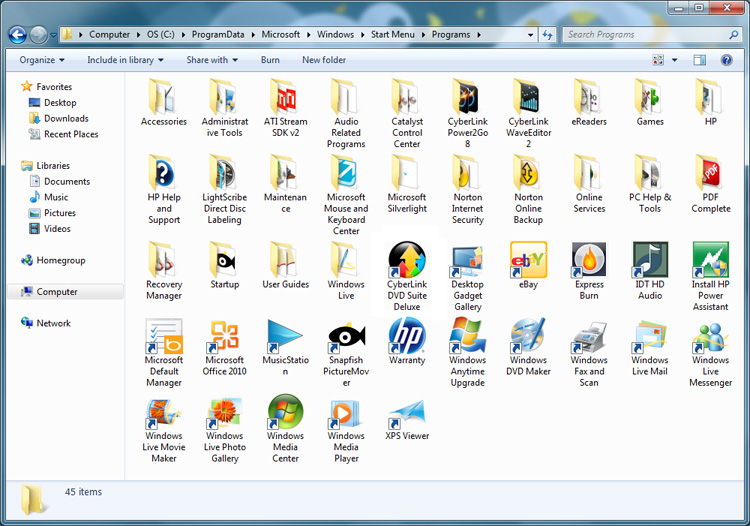The width and height of the screenshot is (750, 526).
Task: Click the XPS Viewer shortcut
Action: coord(407,413)
